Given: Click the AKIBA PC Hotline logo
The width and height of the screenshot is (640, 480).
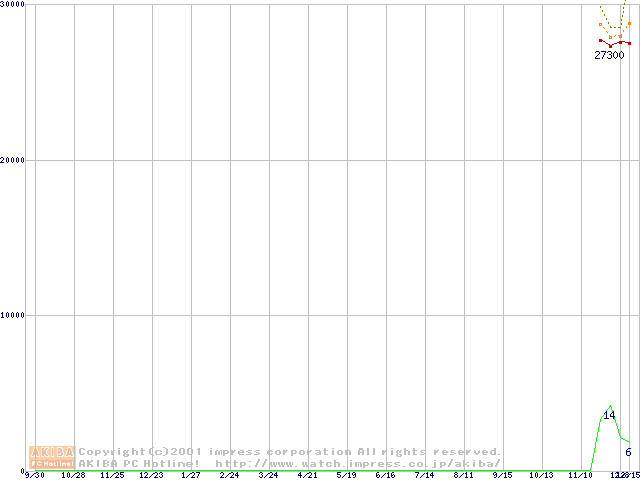Looking at the screenshot, I should tap(53, 457).
